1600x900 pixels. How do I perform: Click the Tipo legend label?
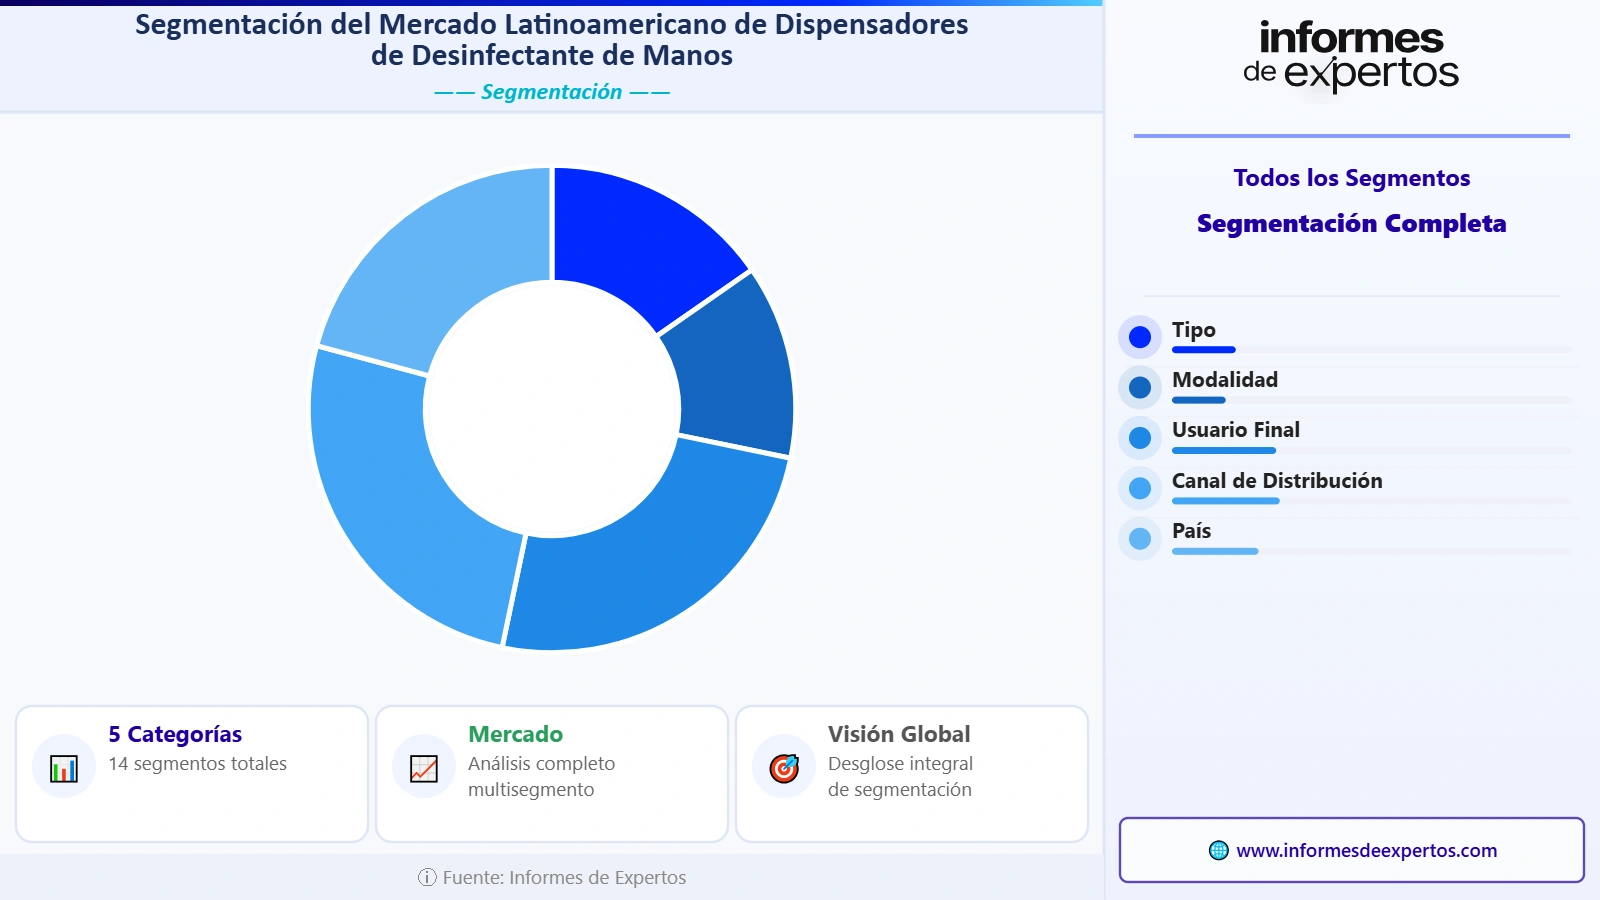coord(1194,330)
